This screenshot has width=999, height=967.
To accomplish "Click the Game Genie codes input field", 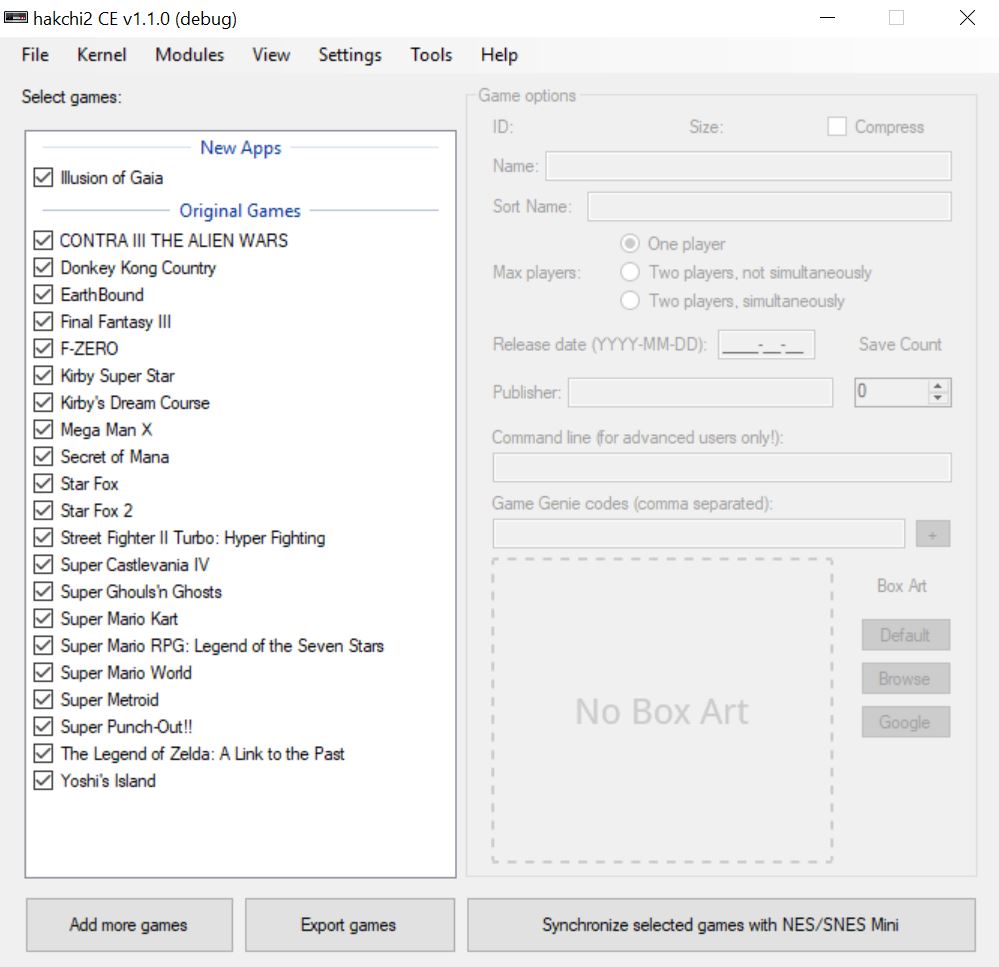I will 698,534.
